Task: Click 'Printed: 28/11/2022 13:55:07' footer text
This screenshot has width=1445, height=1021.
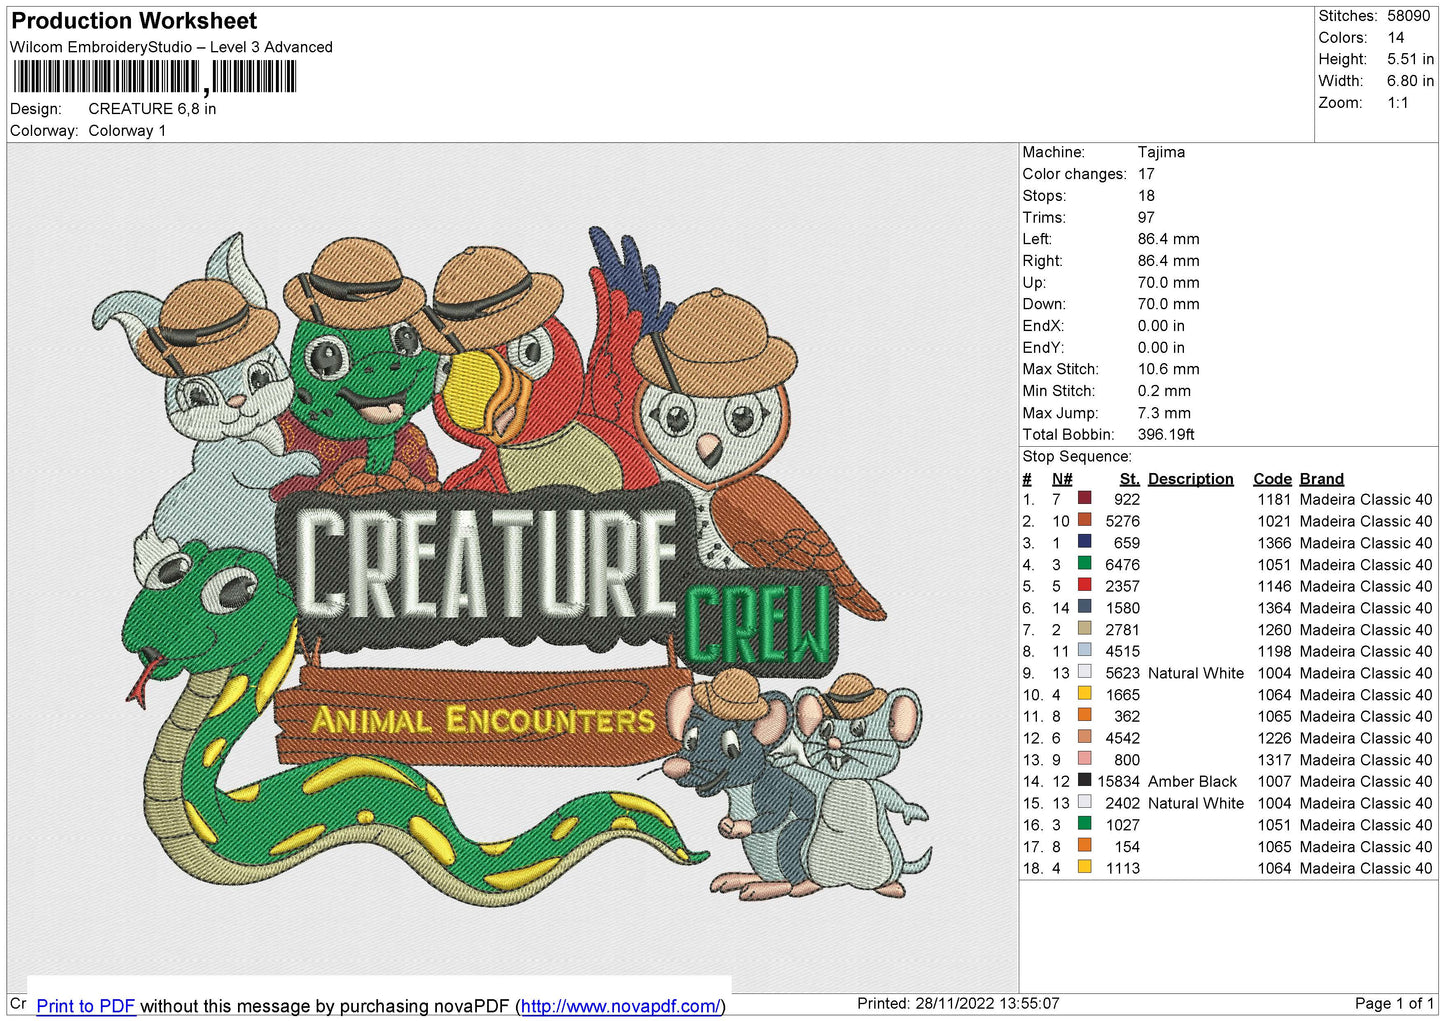Action: point(958,1003)
